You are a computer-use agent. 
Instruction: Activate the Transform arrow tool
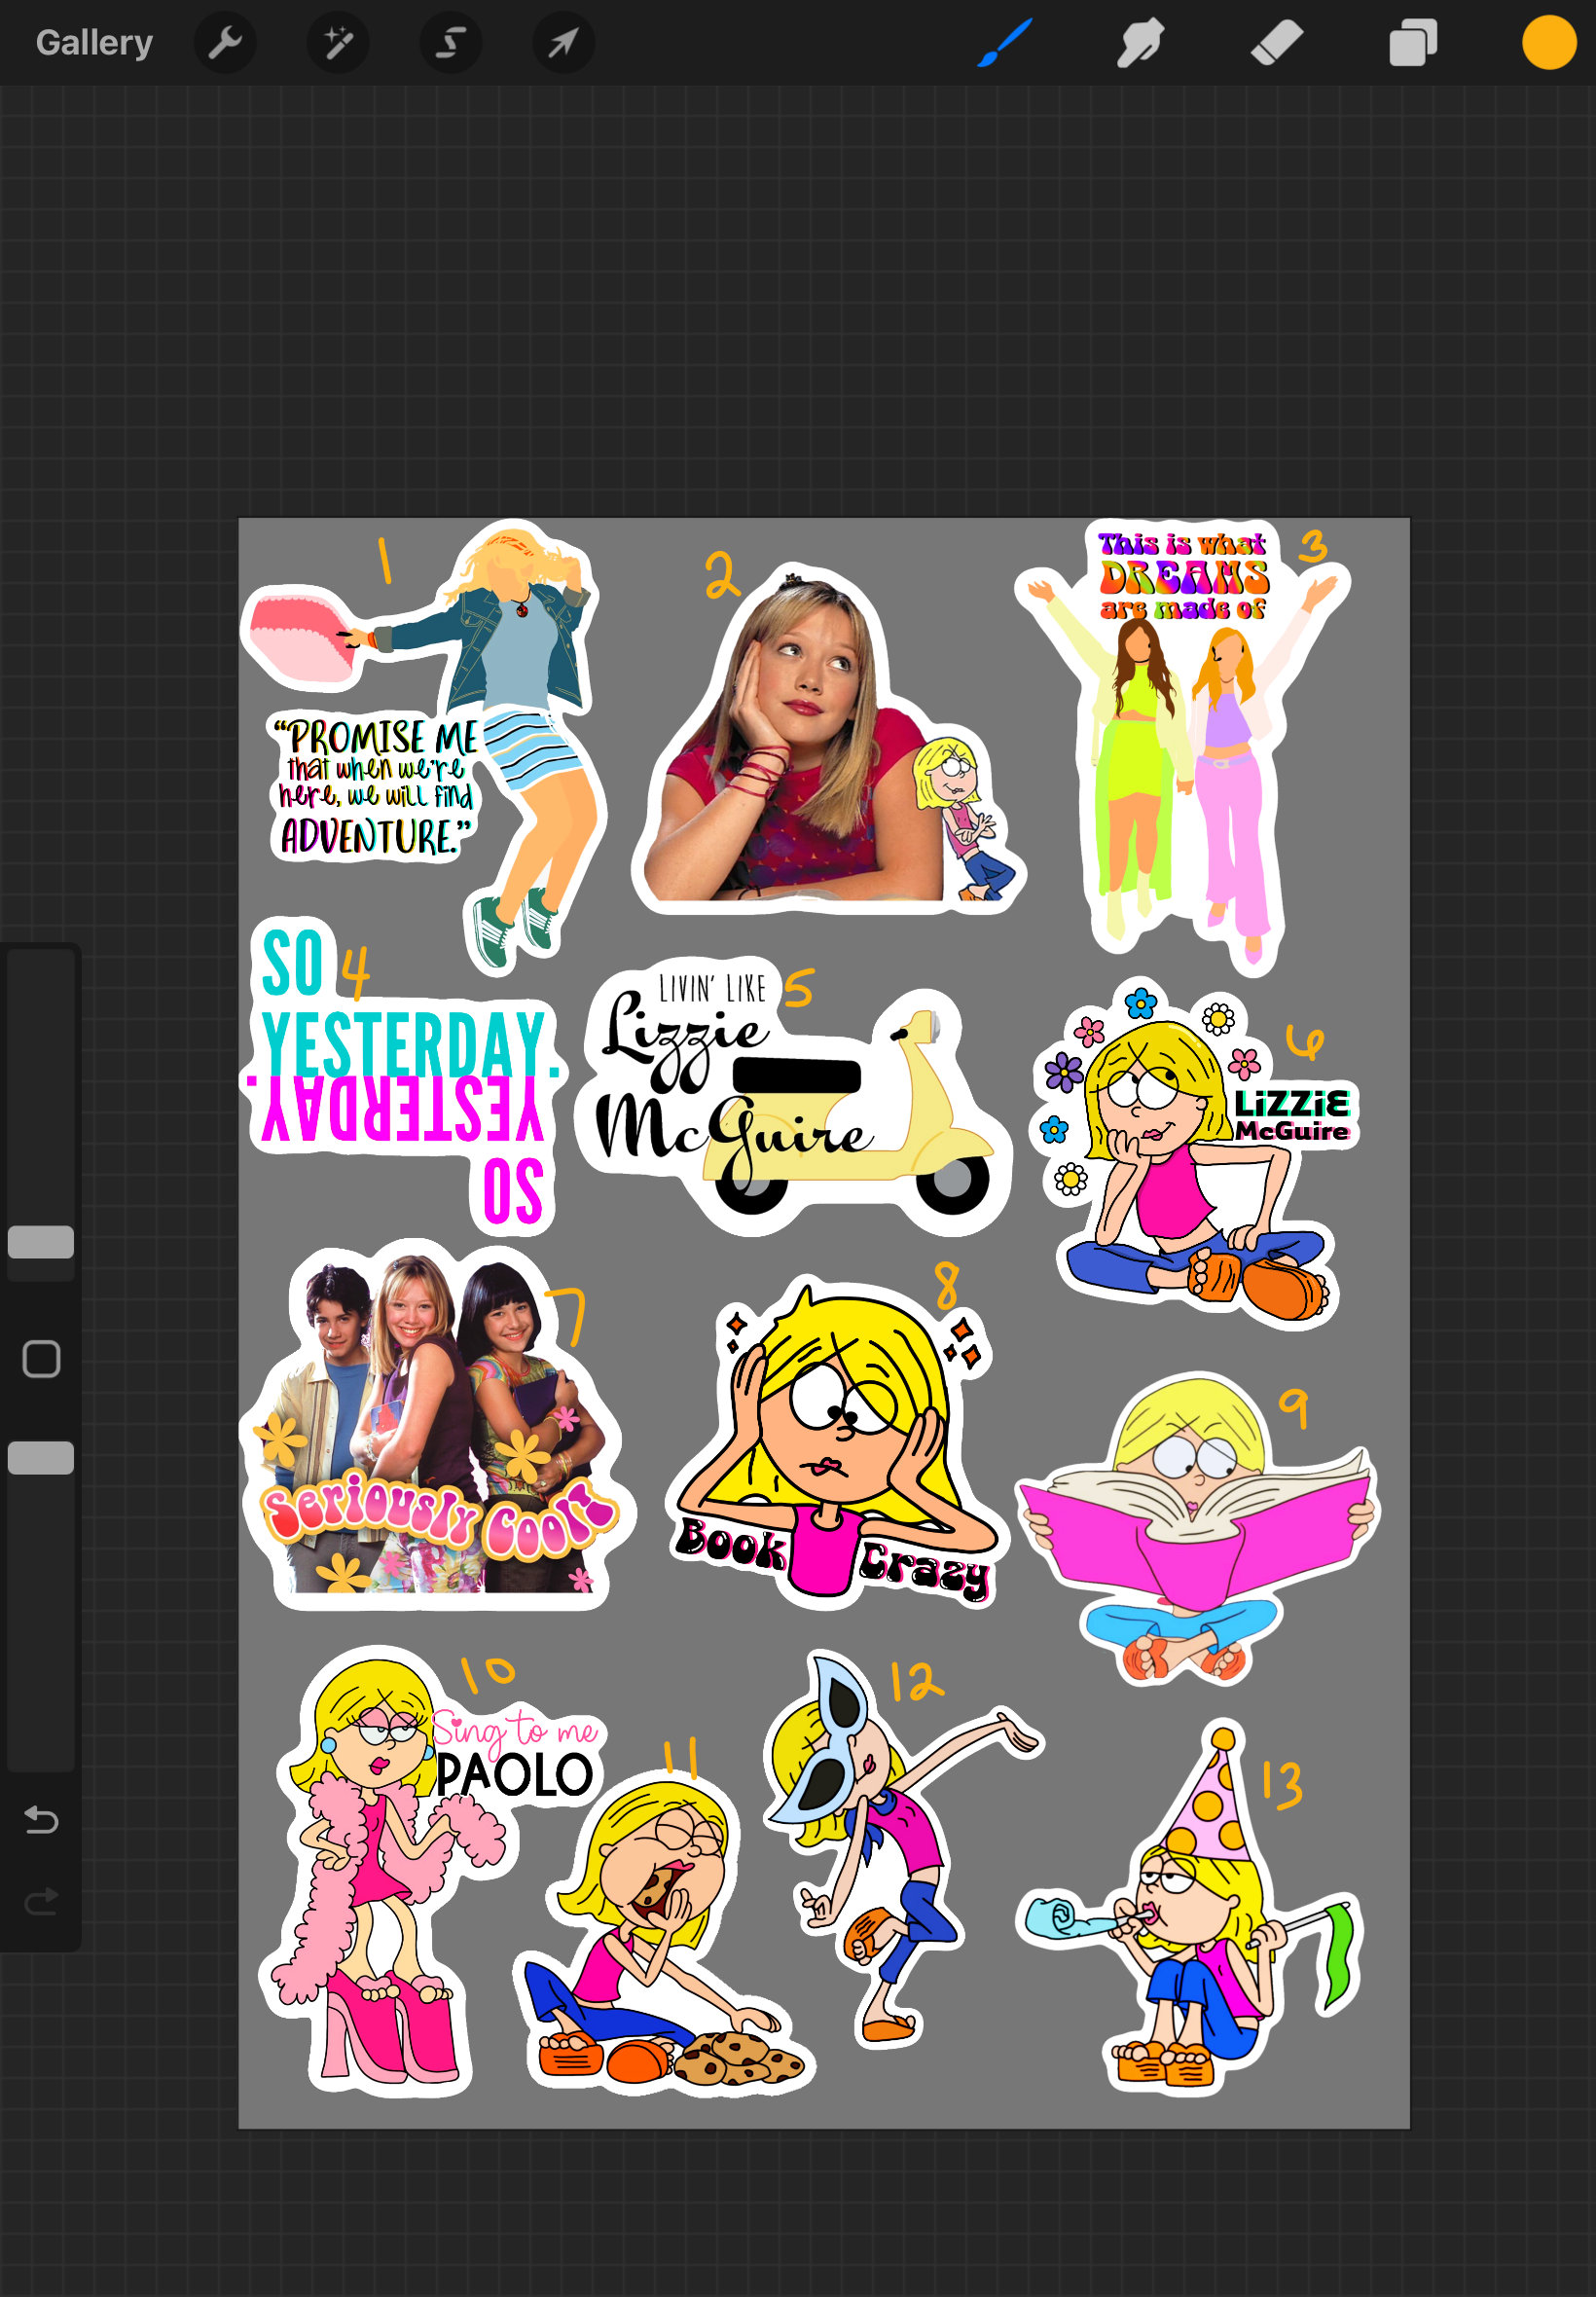[x=563, y=42]
